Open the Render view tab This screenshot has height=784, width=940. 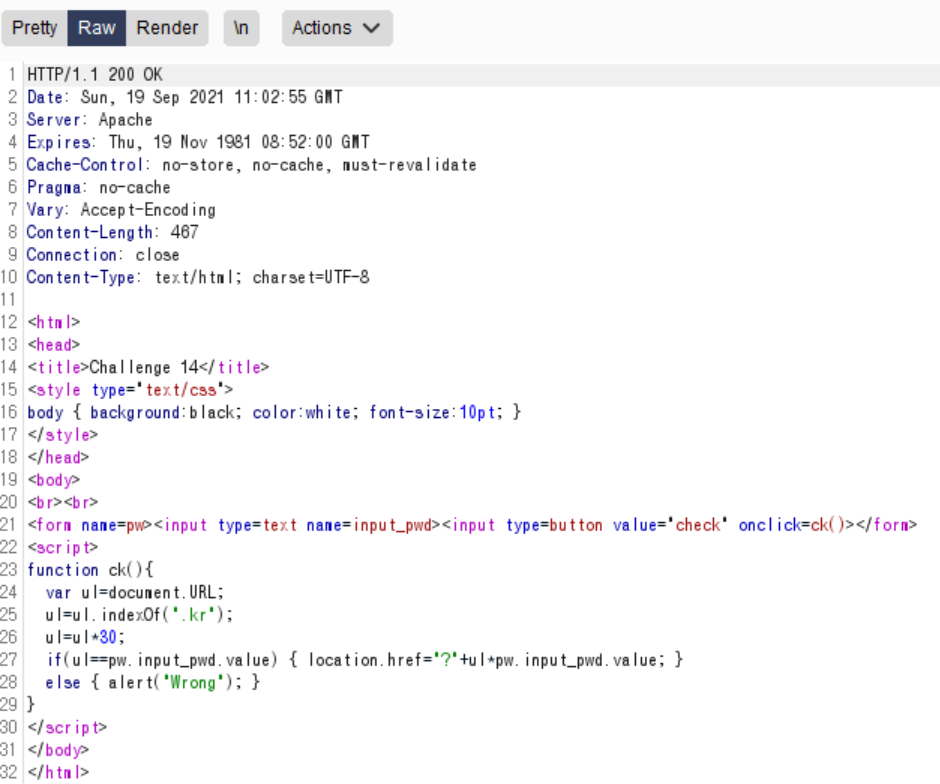pos(167,28)
